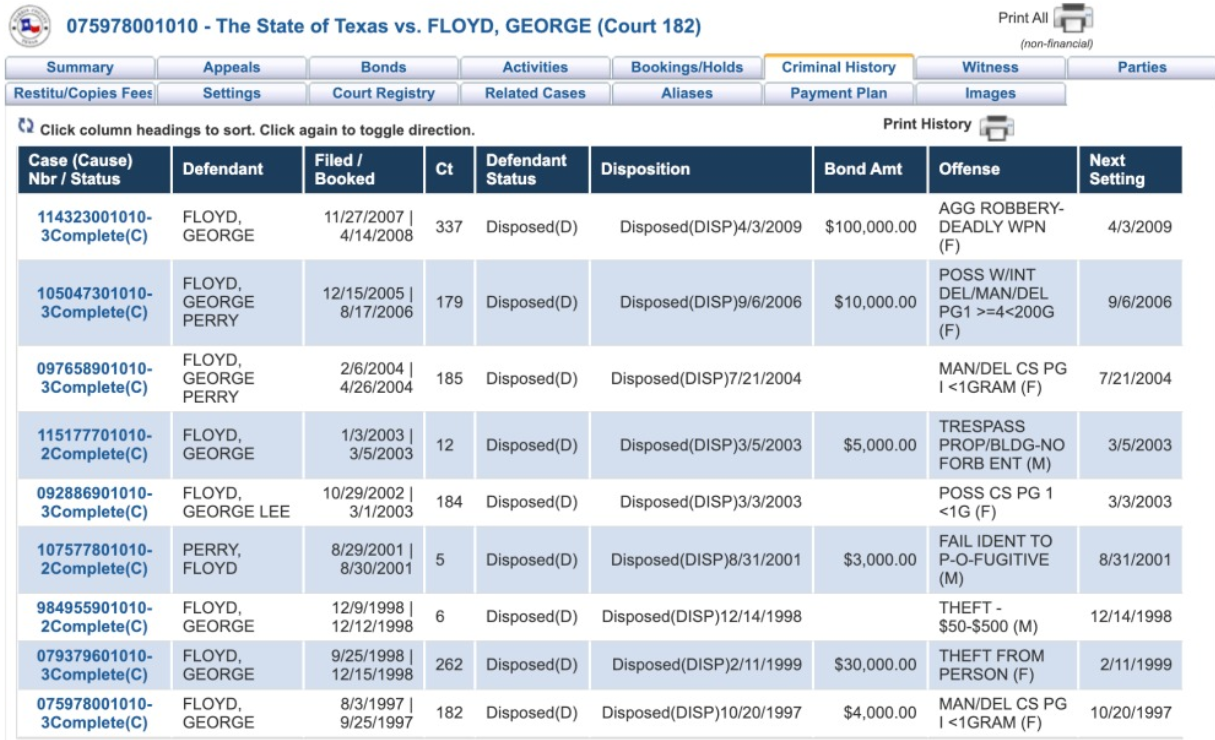
Task: Sort by the Bond Amt column heading
Action: [x=871, y=170]
